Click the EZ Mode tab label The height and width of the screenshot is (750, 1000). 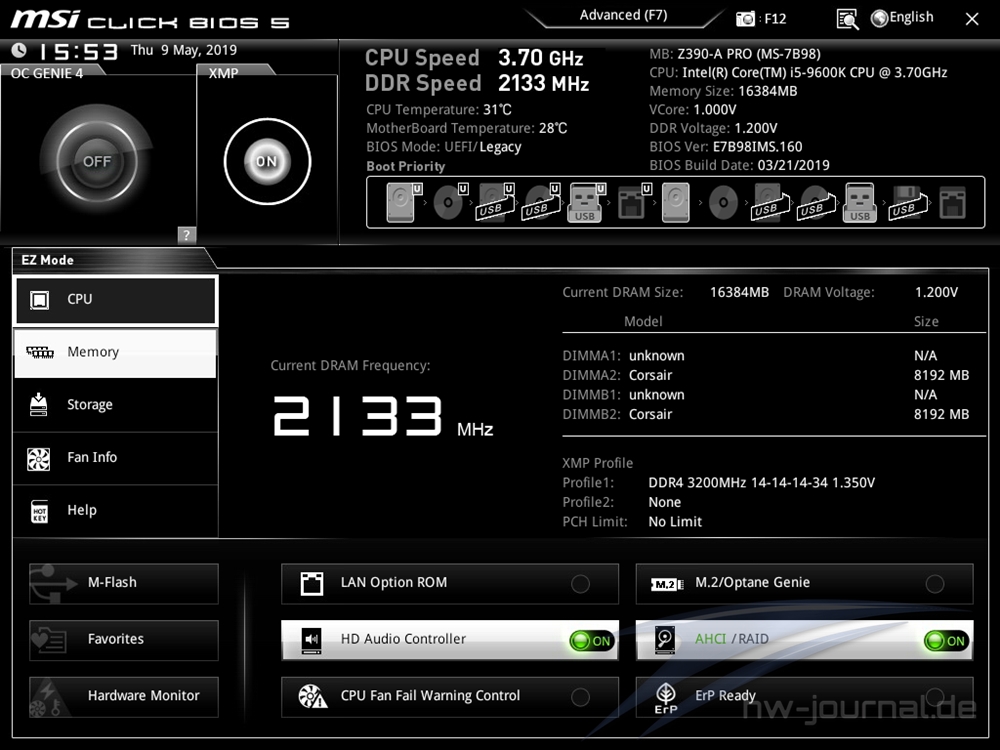pos(48,260)
